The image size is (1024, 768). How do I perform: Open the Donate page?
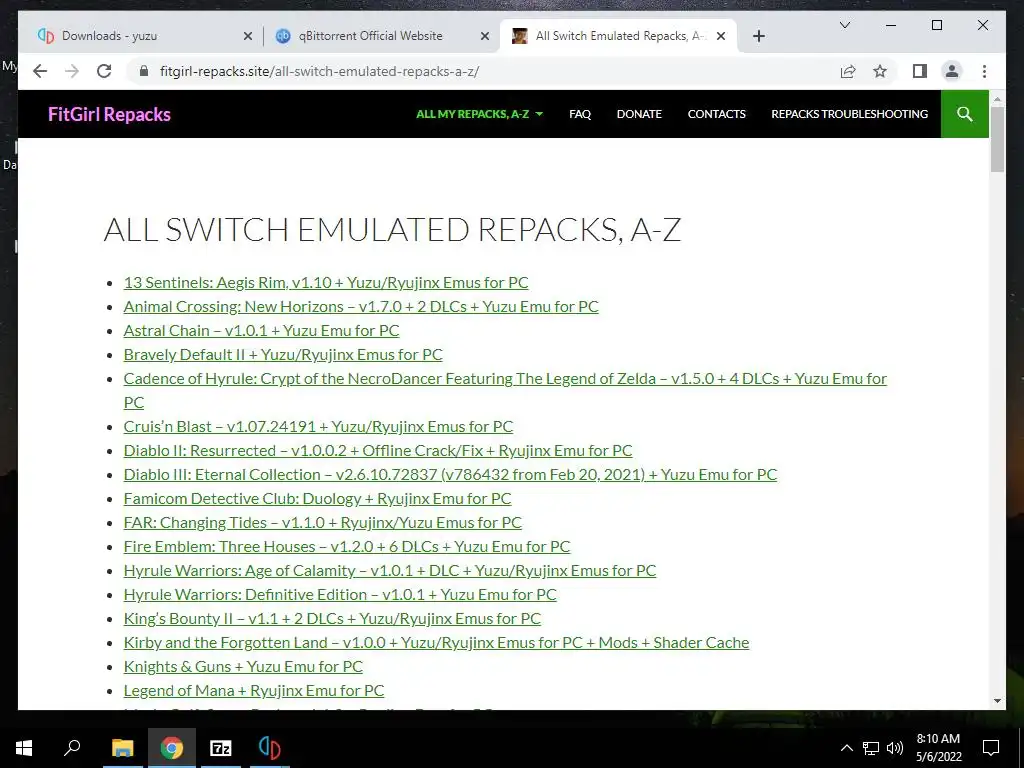pyautogui.click(x=639, y=114)
